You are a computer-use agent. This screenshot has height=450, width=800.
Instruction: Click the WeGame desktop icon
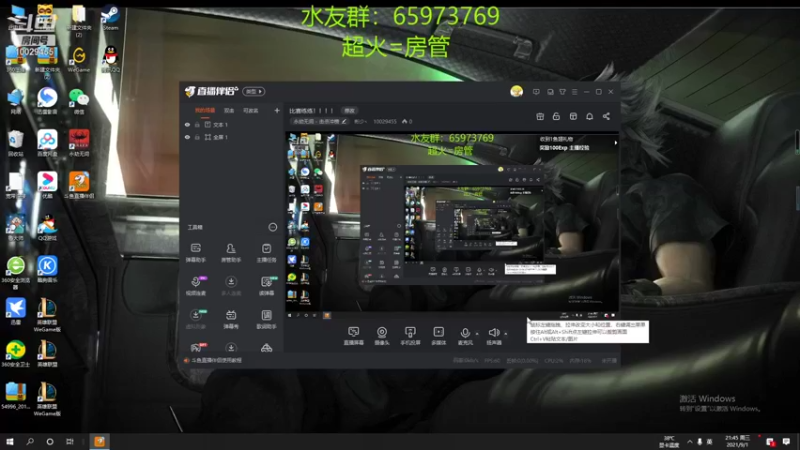[x=79, y=60]
